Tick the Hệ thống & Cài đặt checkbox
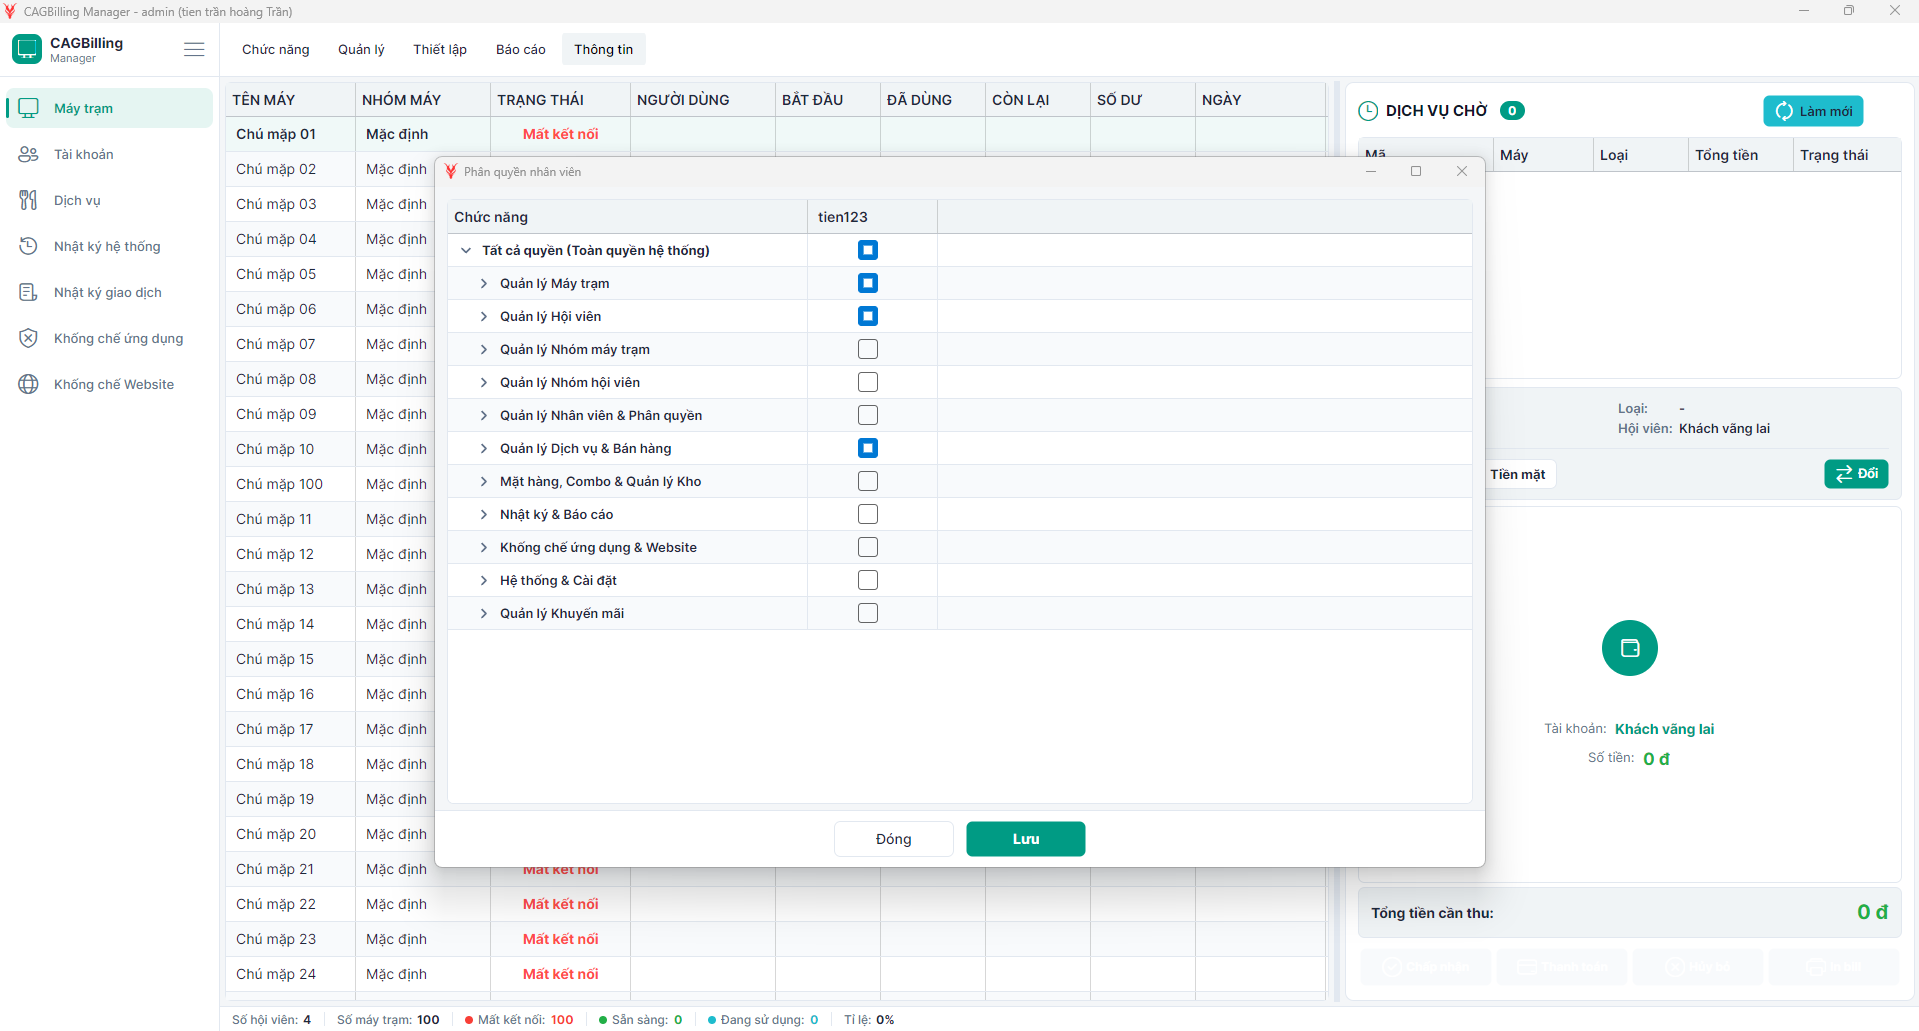The image size is (1919, 1031). click(x=868, y=580)
